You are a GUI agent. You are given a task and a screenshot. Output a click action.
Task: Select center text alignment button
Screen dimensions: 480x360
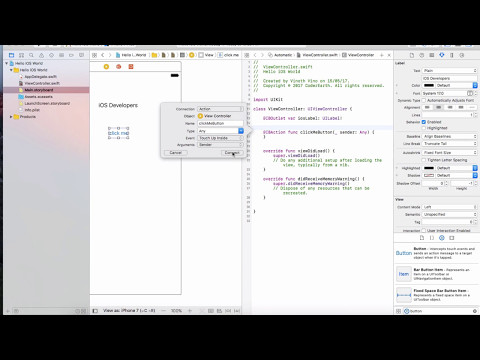pos(439,107)
